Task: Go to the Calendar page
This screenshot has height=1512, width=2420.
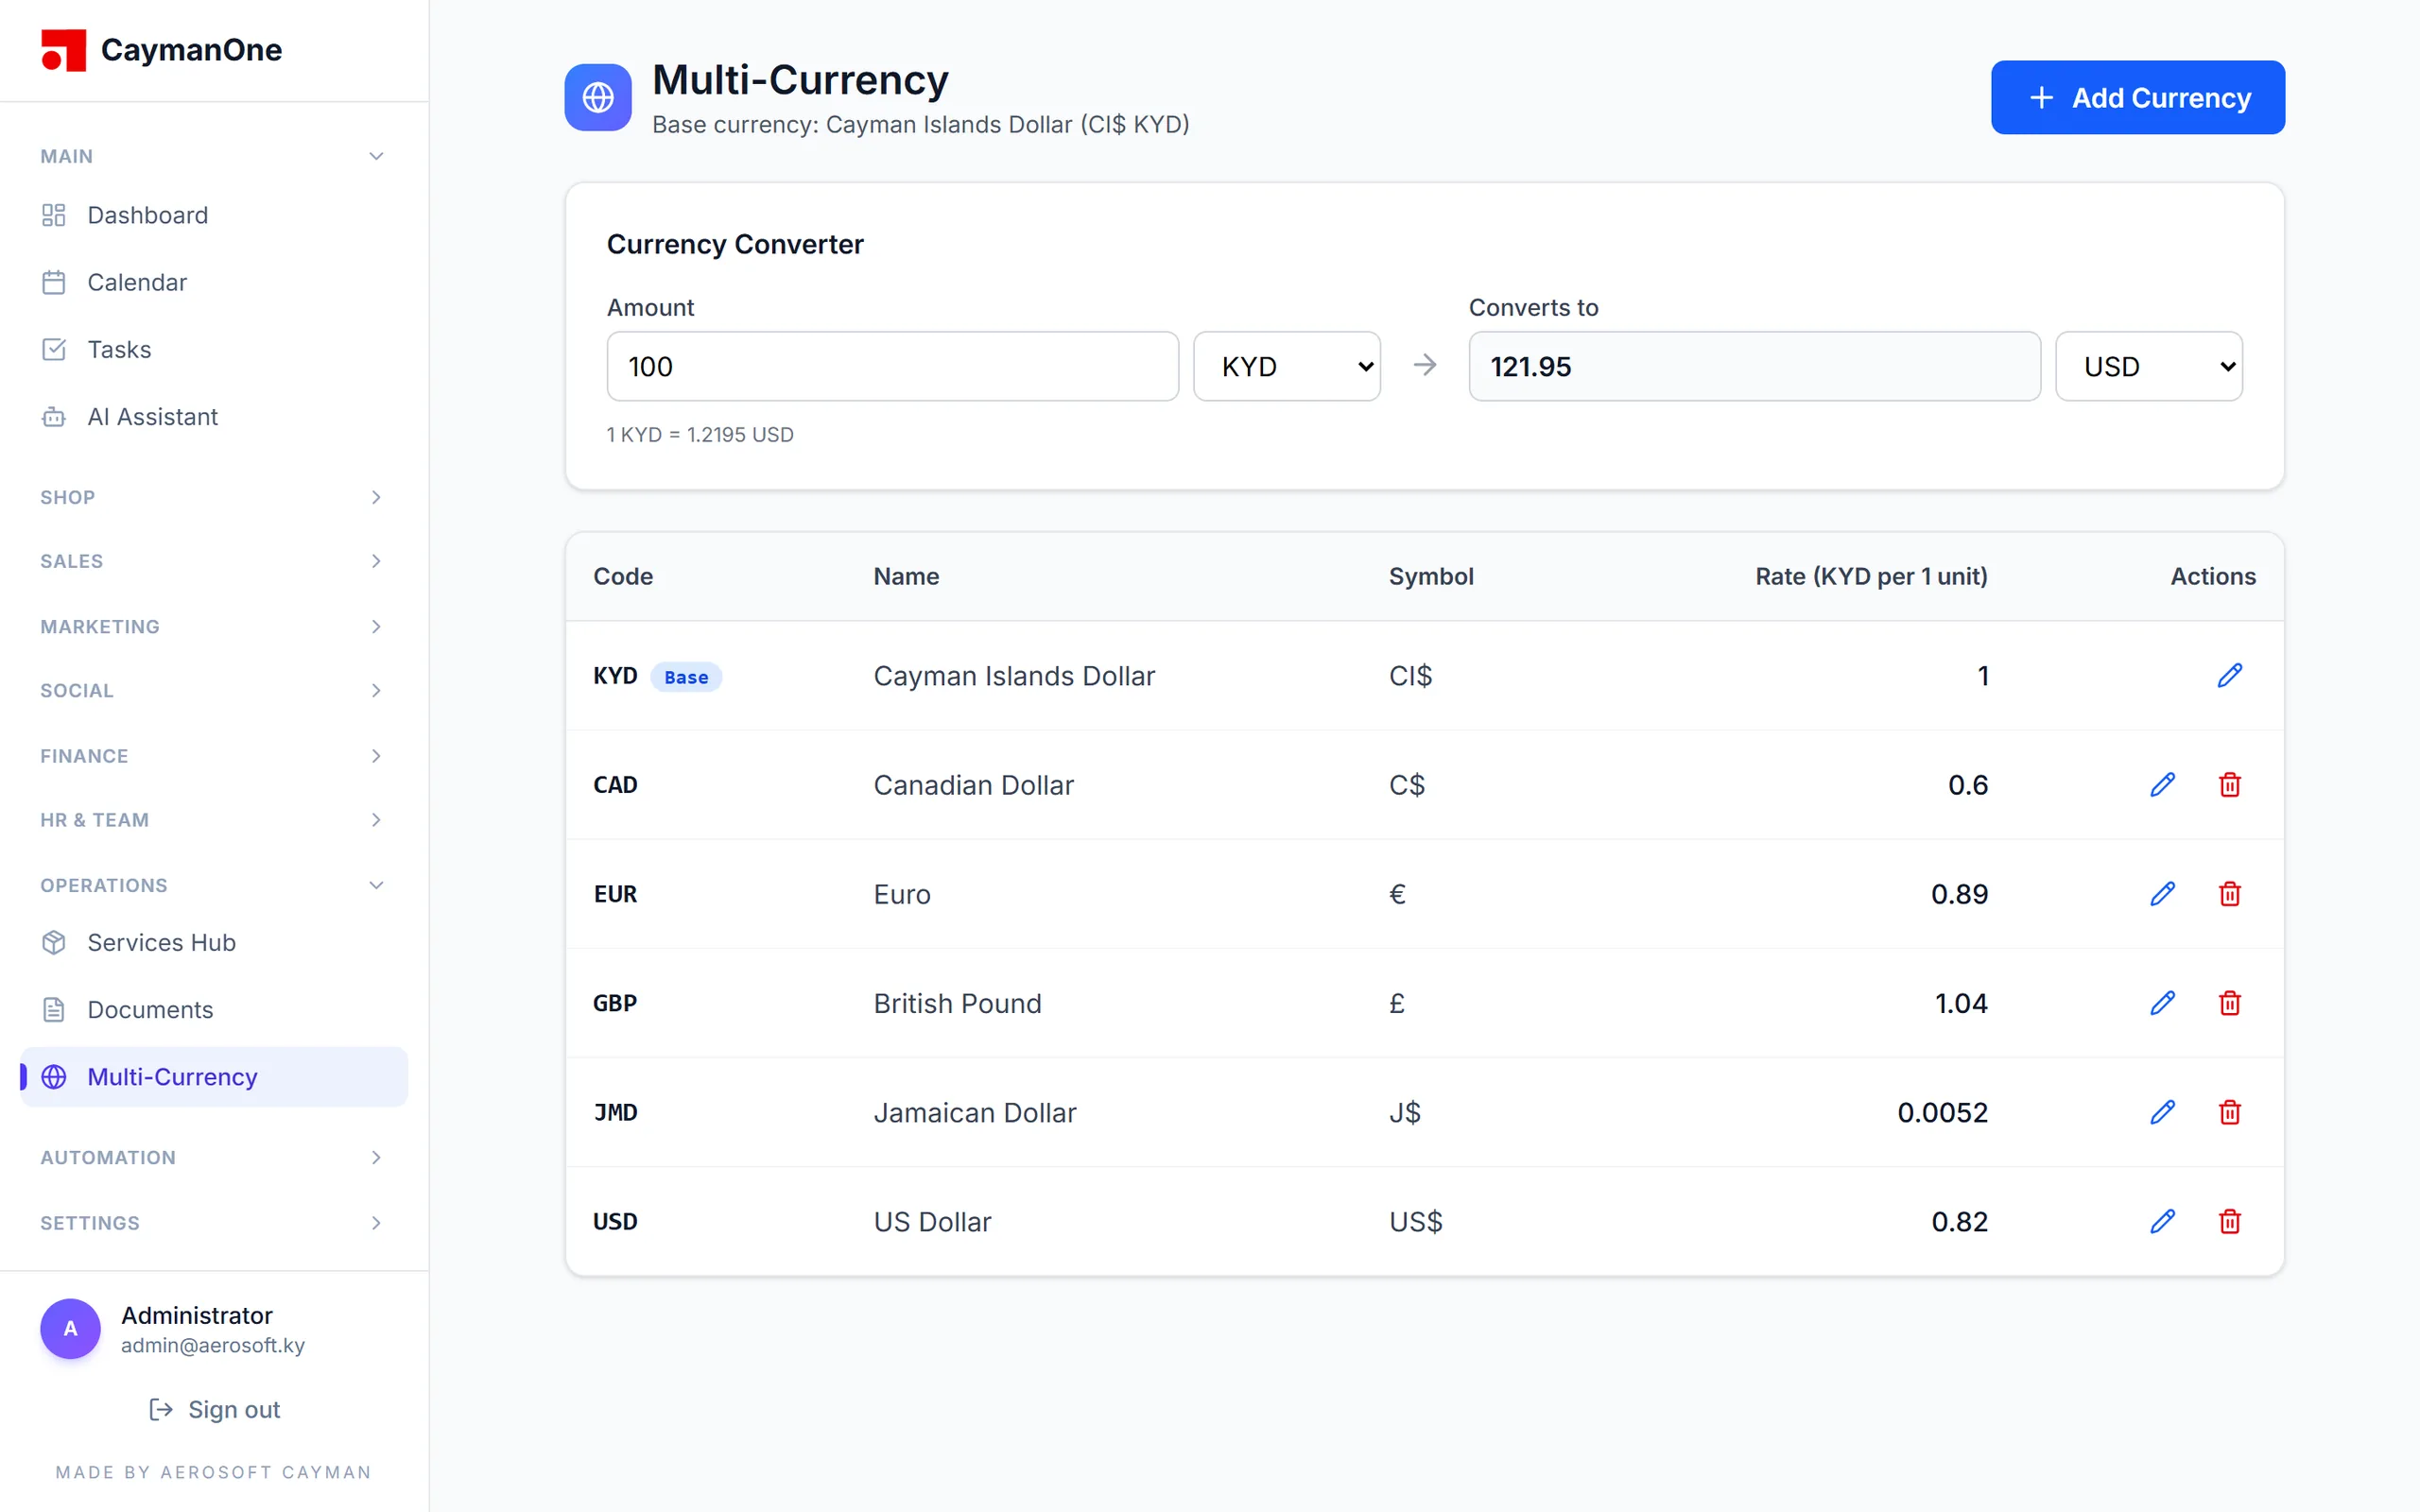Action: 213,282
